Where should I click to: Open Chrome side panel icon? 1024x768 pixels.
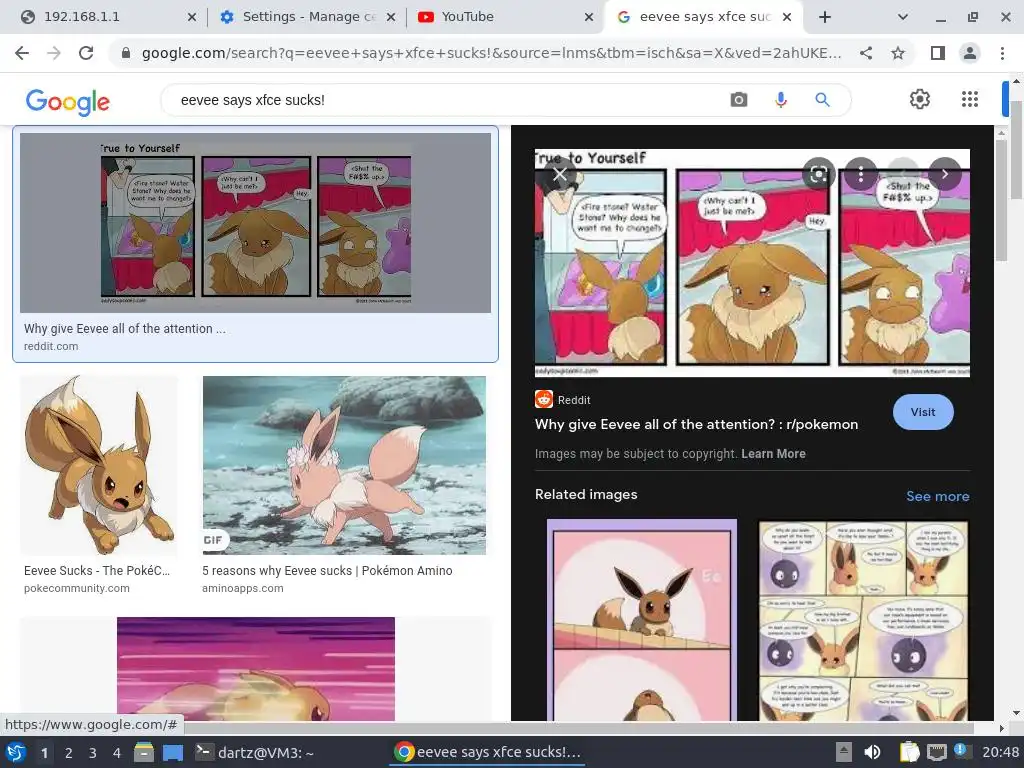938,53
